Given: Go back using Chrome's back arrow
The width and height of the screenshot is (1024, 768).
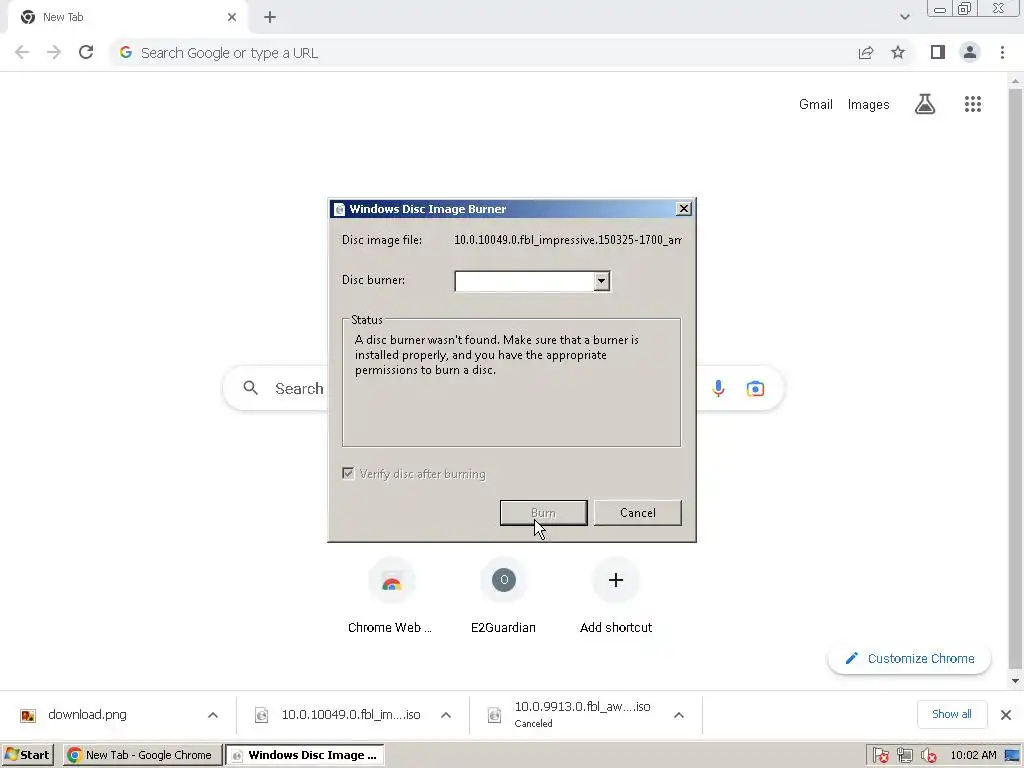Looking at the screenshot, I should (22, 52).
